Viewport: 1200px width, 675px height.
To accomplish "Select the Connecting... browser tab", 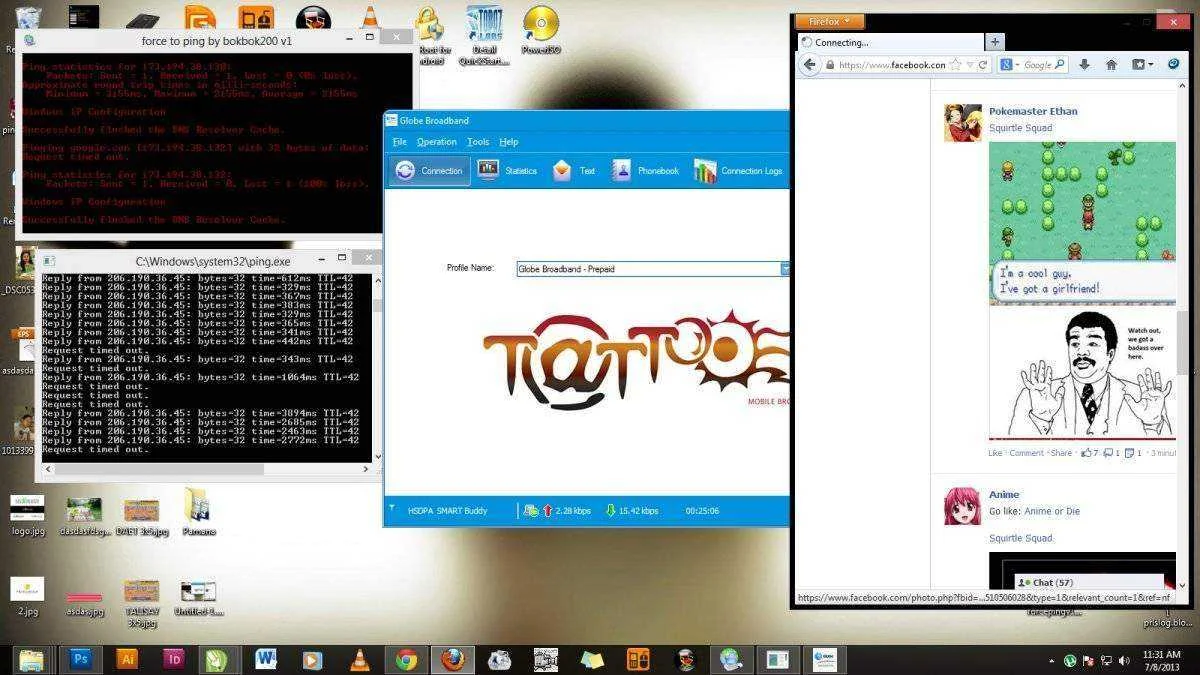I will pyautogui.click(x=889, y=42).
